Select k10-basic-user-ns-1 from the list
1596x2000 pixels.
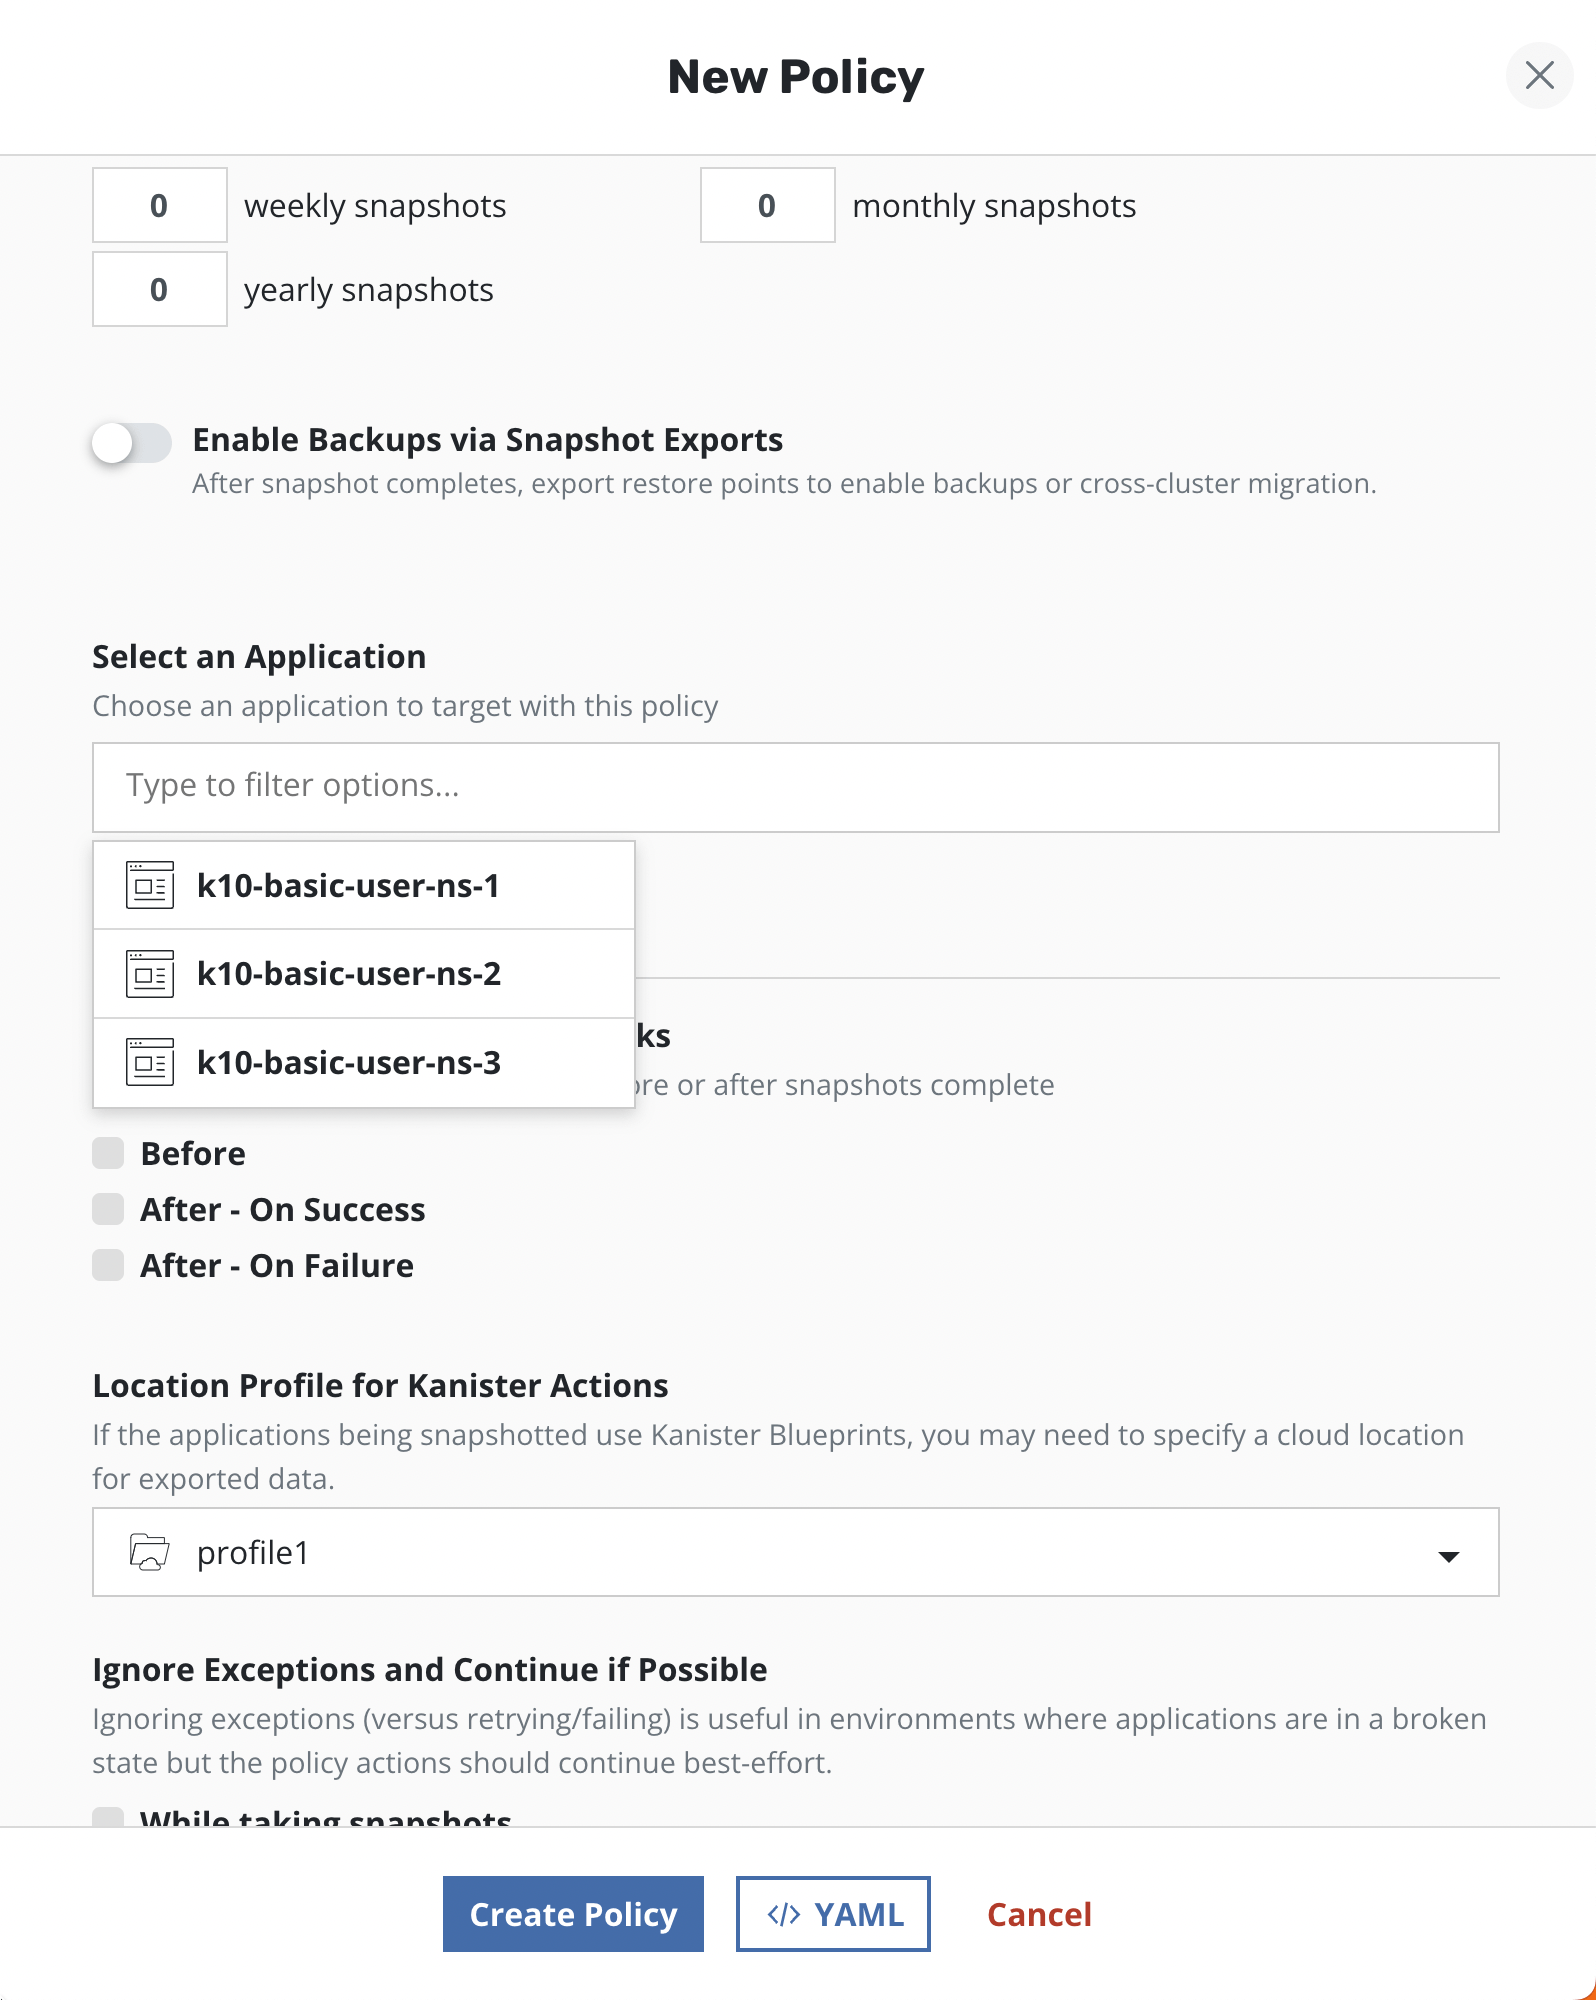click(x=348, y=886)
